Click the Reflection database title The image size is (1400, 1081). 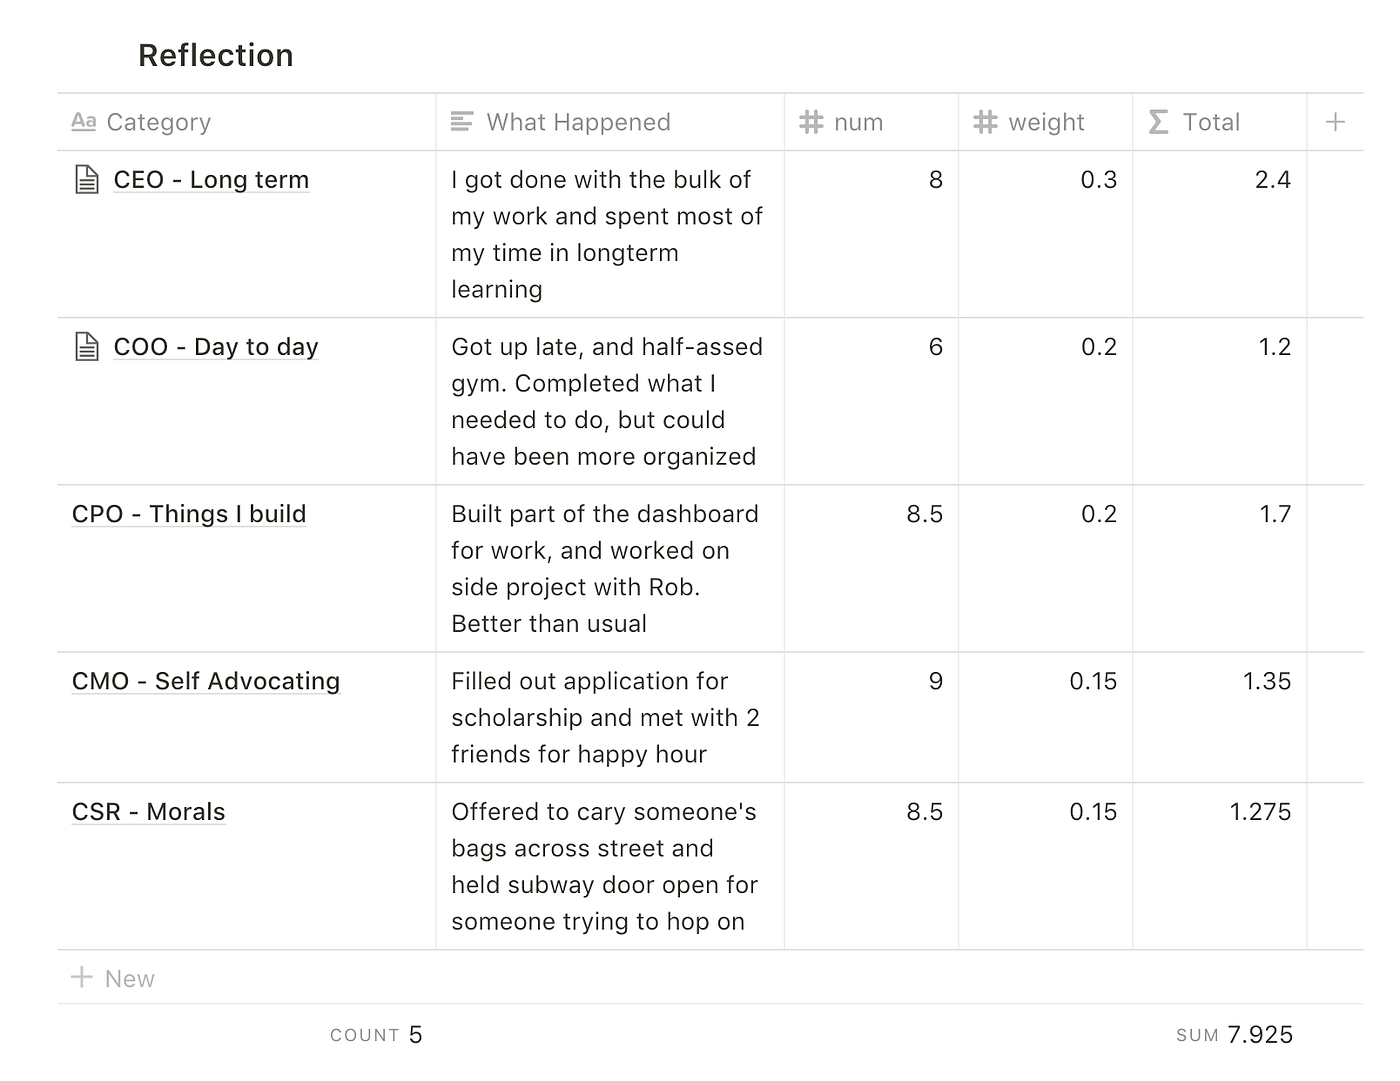click(x=215, y=55)
